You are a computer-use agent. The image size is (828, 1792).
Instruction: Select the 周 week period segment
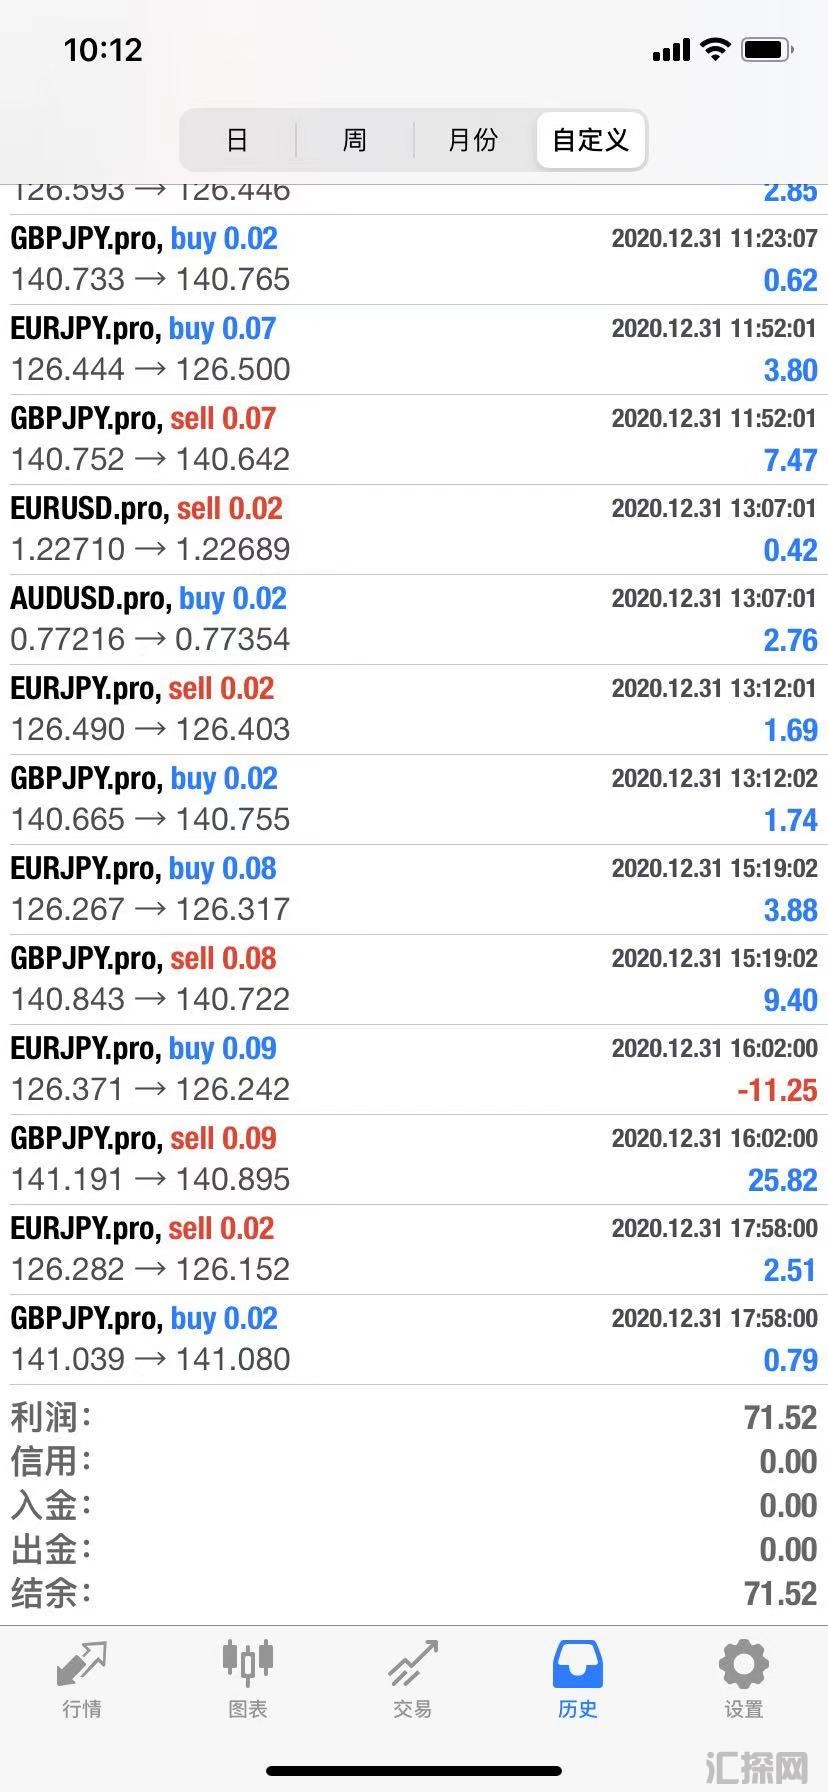coord(355,140)
